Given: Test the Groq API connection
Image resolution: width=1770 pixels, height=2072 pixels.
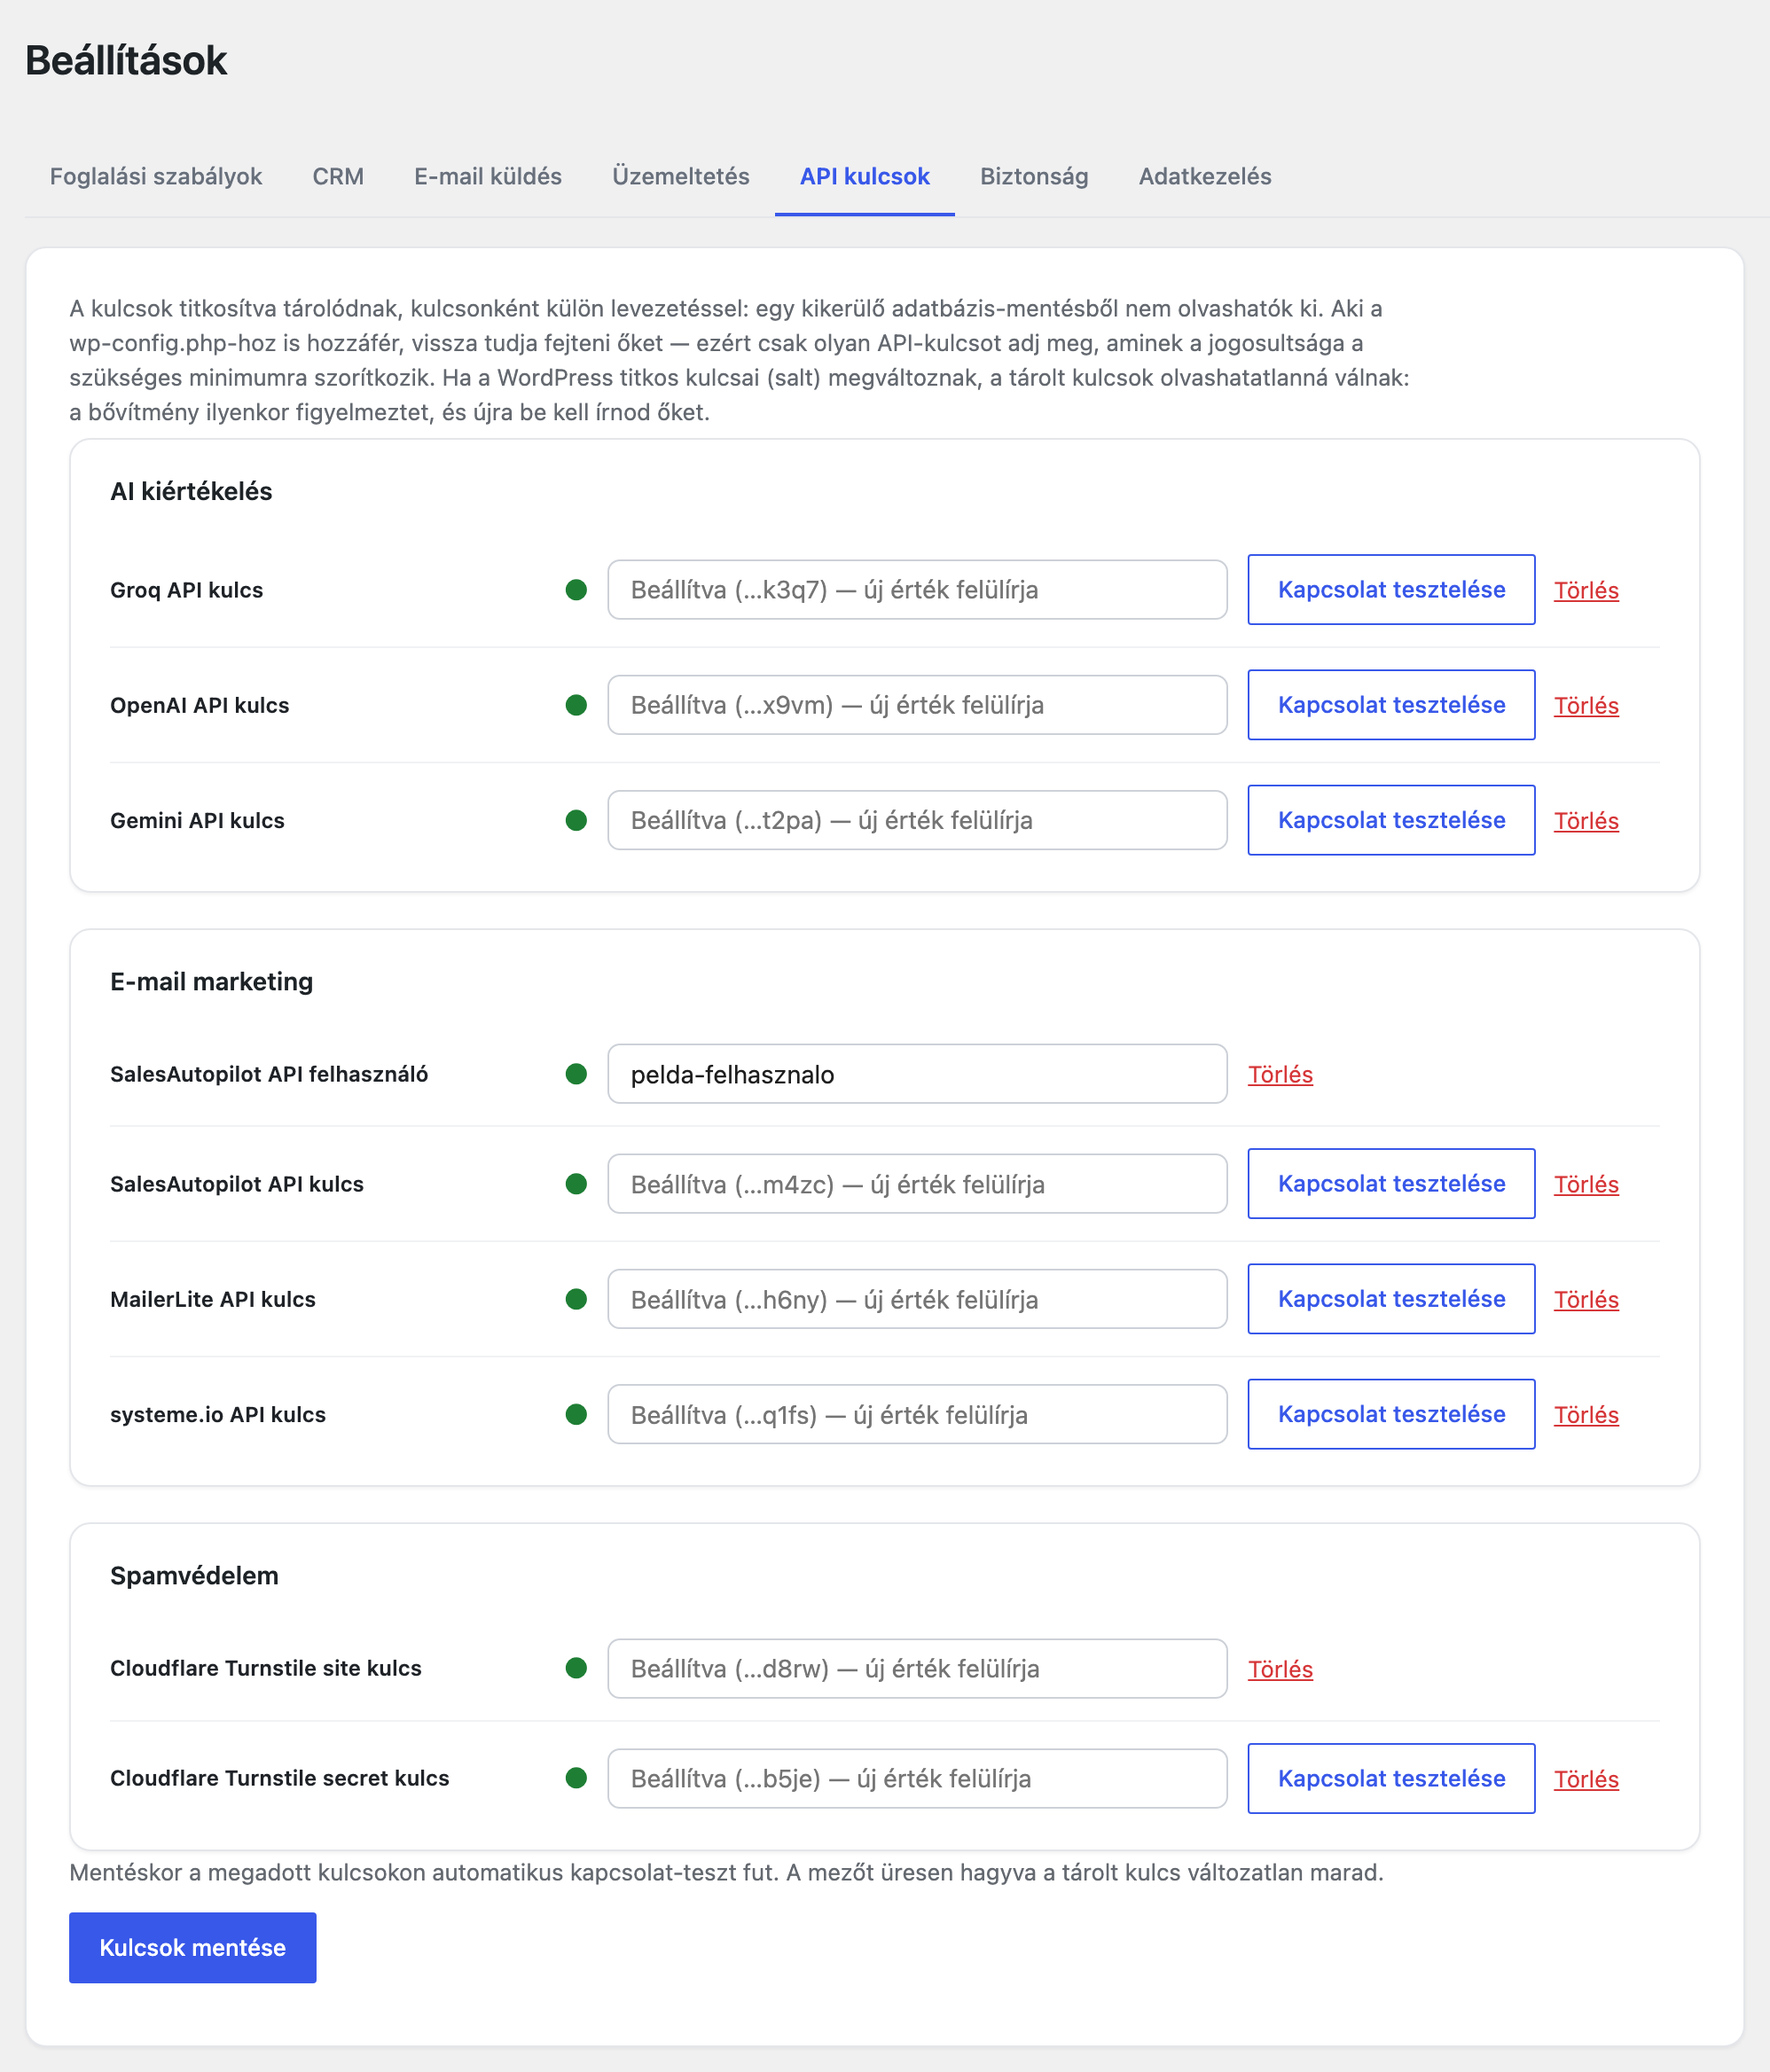Looking at the screenshot, I should click(x=1391, y=590).
